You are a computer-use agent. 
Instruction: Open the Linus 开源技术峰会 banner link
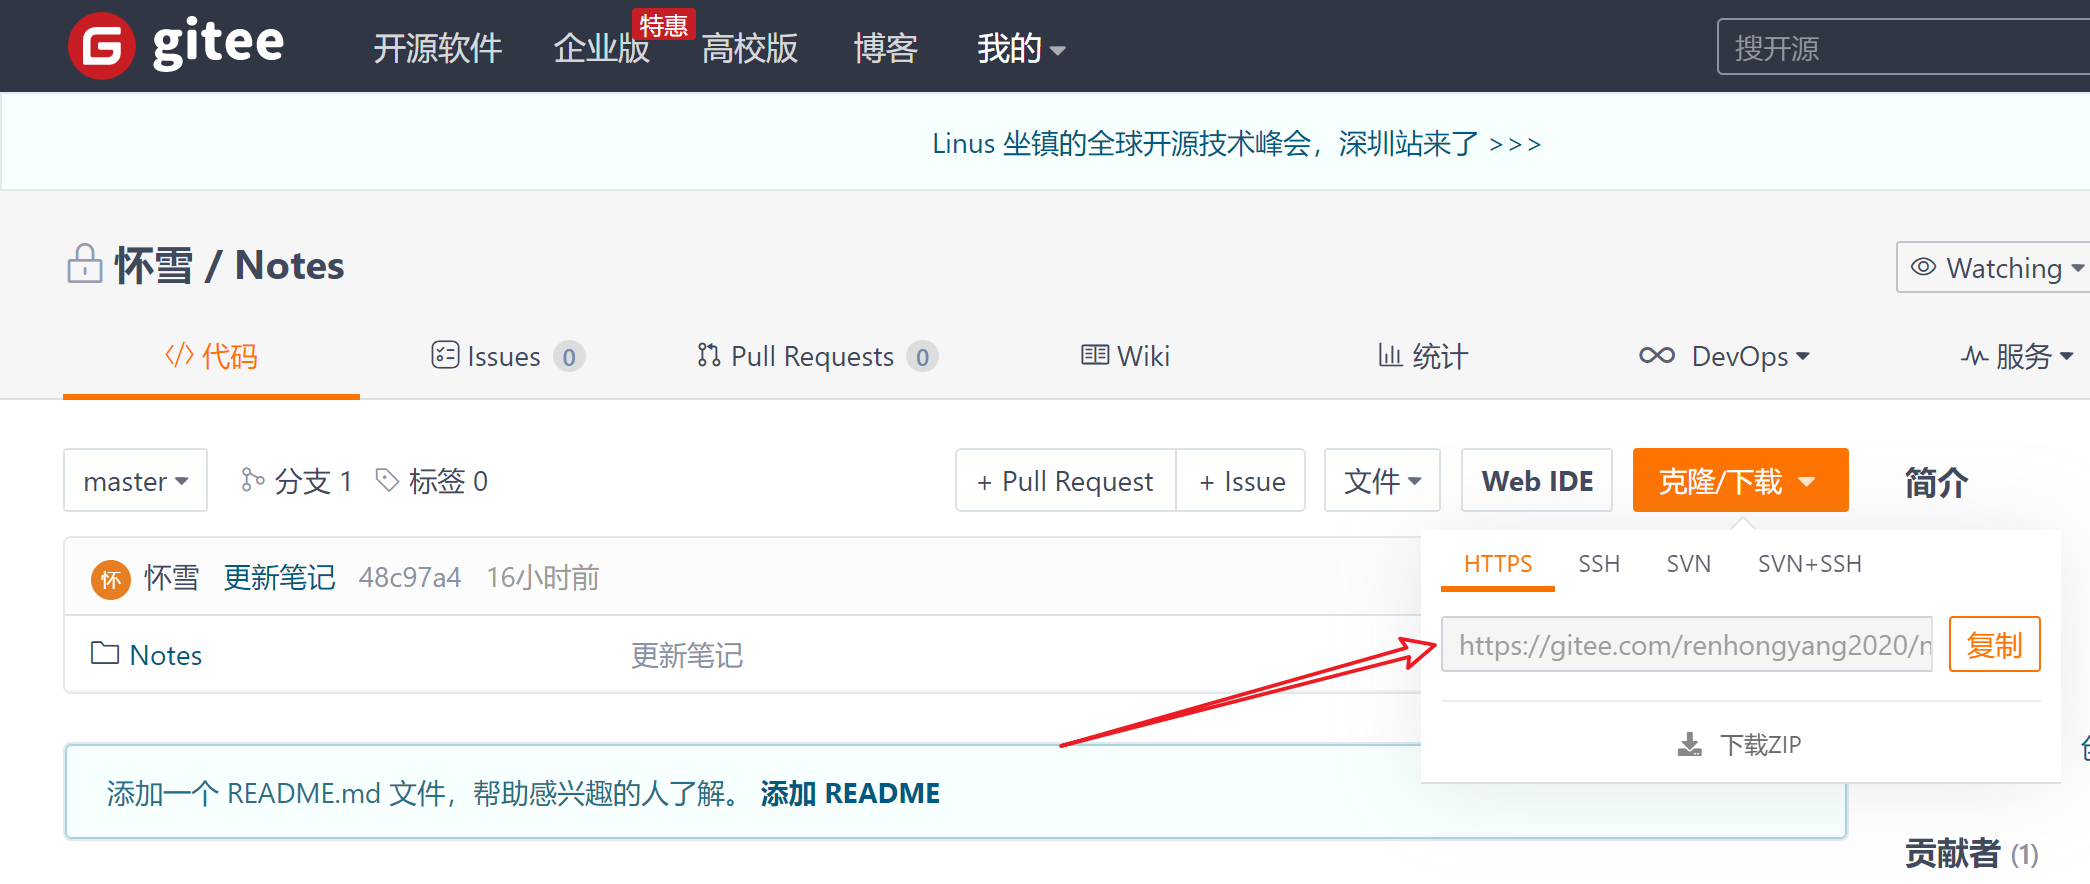1236,144
